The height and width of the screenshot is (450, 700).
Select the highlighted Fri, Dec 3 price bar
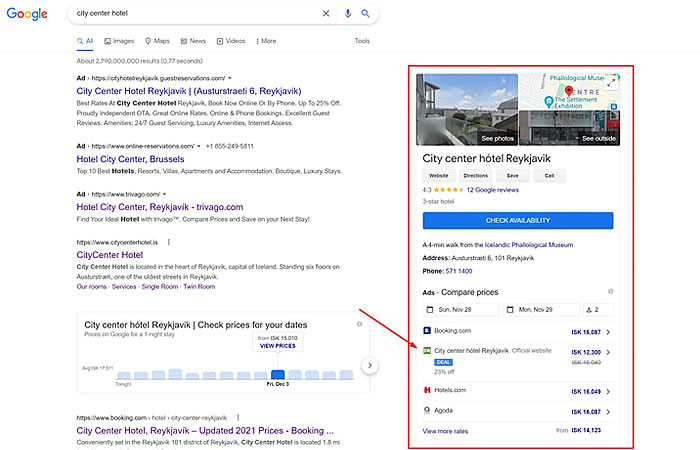pyautogui.click(x=278, y=375)
